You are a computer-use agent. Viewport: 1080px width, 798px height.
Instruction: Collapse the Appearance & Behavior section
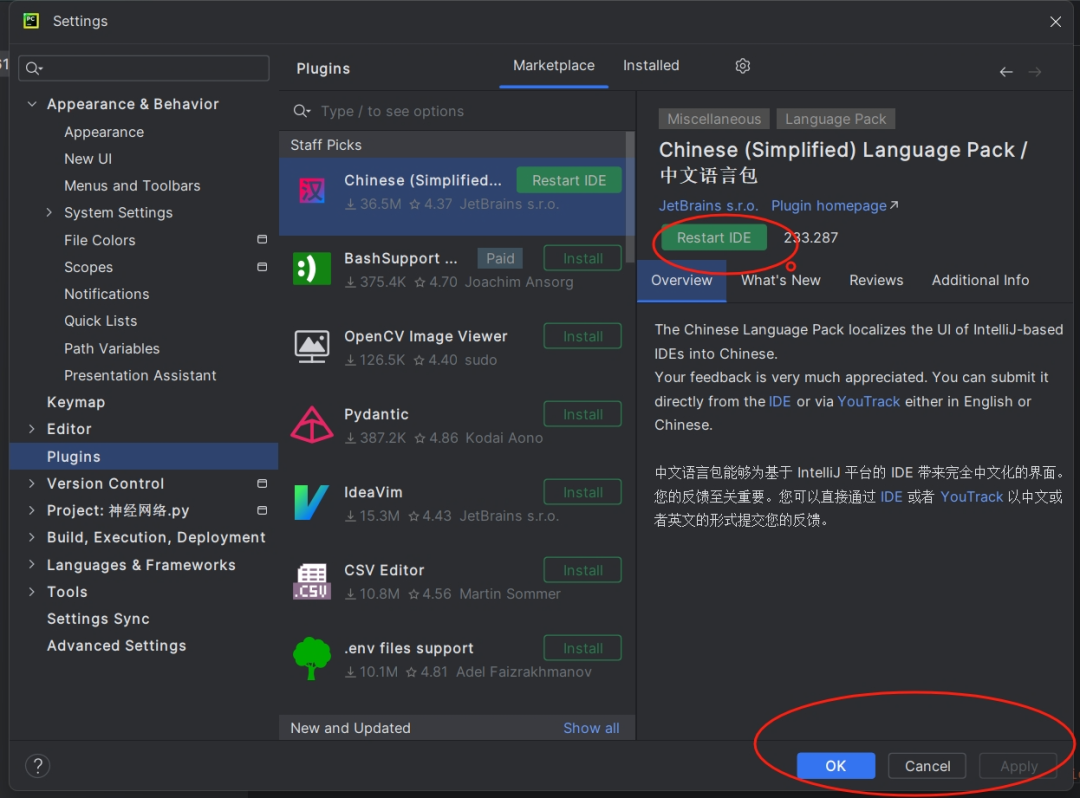click(x=32, y=104)
